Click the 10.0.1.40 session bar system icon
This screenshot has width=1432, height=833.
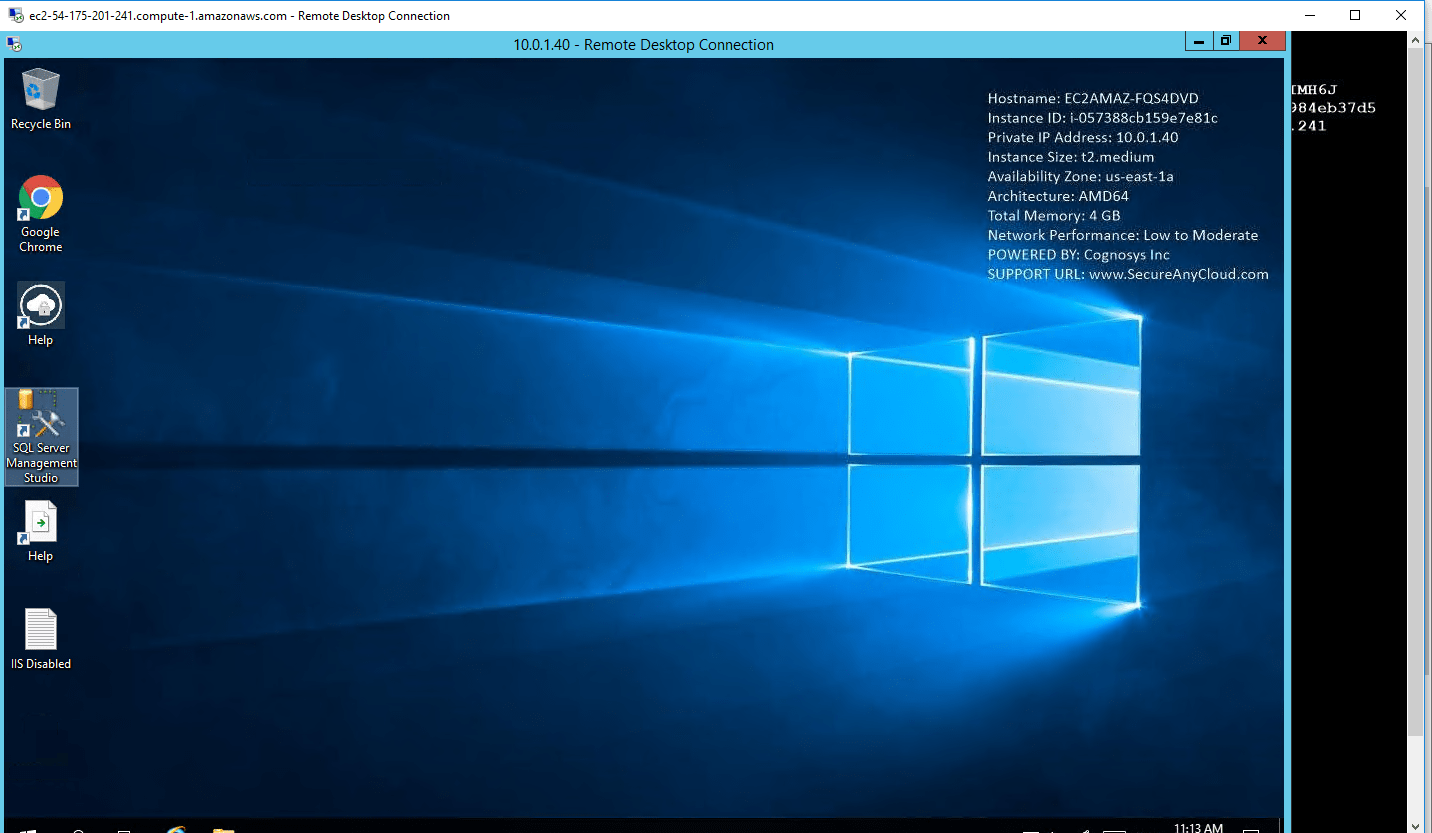[x=14, y=44]
